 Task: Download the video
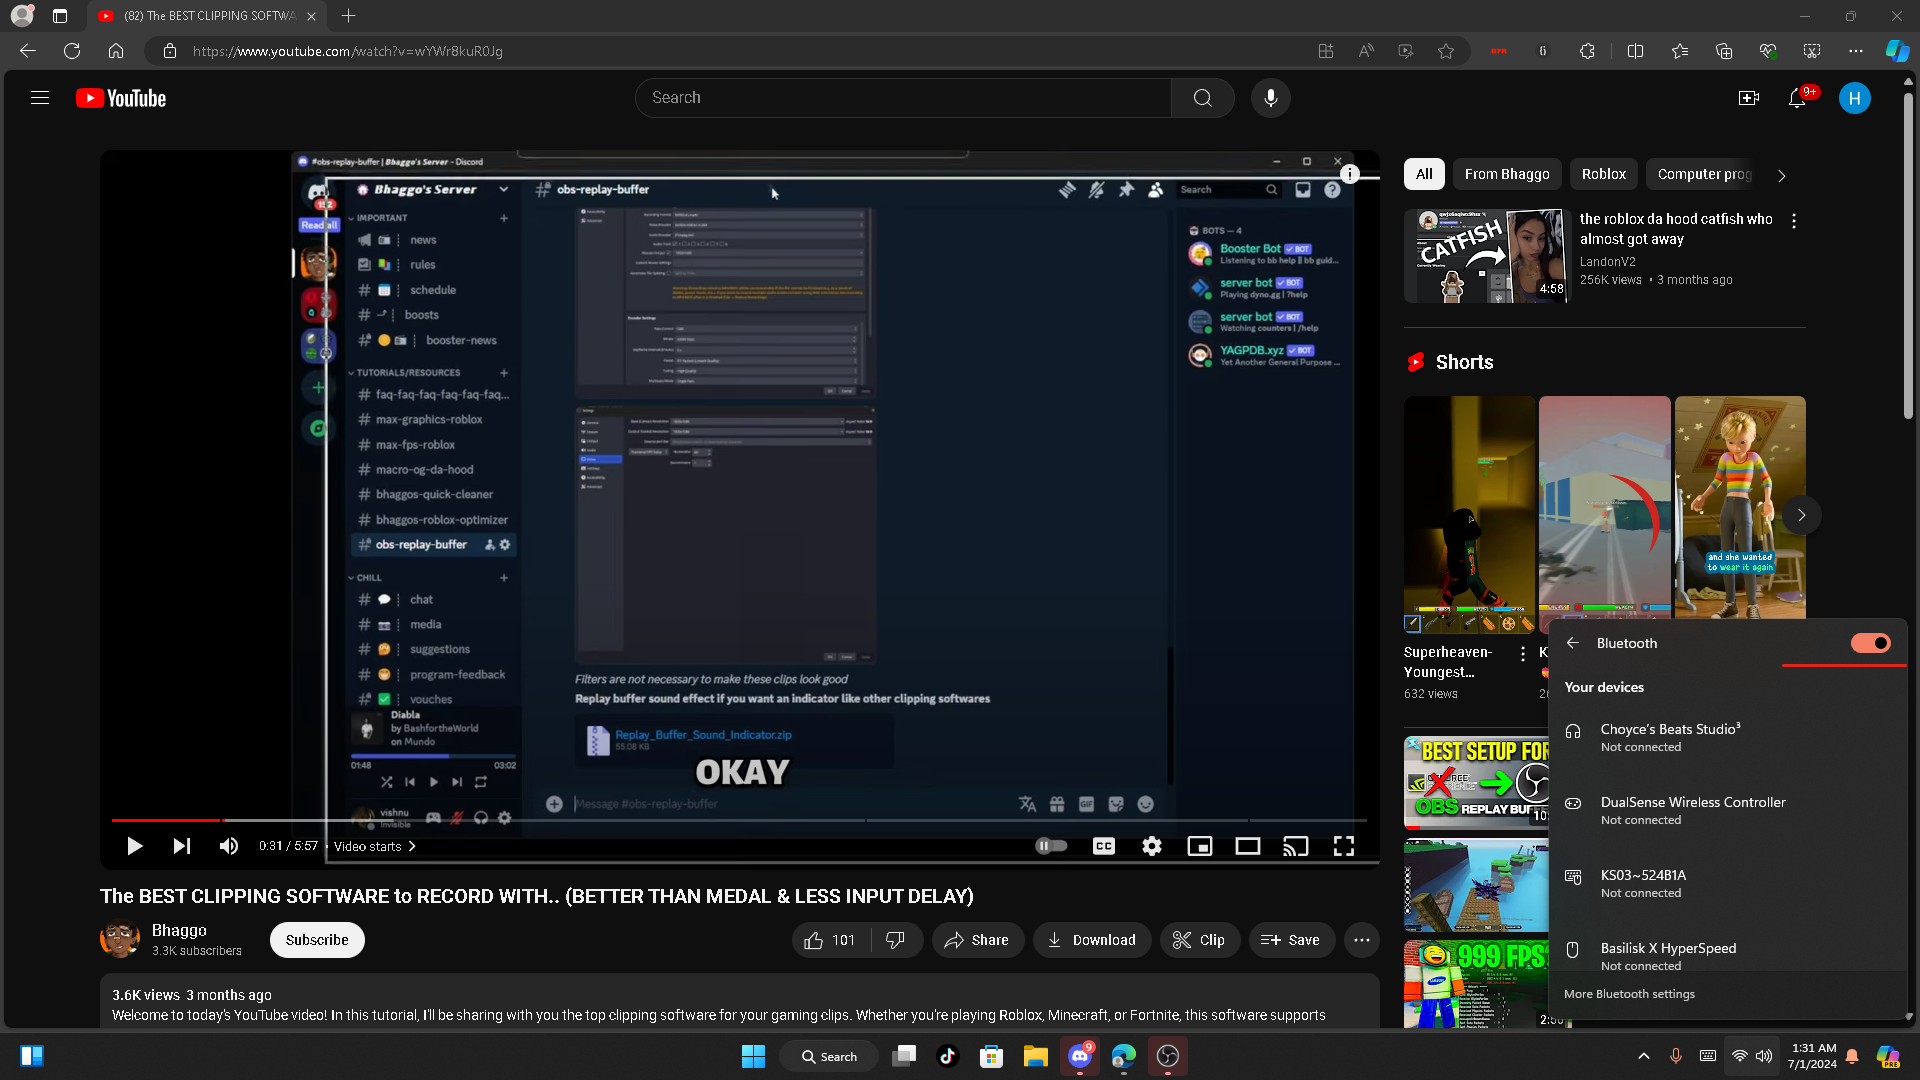[x=1092, y=940]
